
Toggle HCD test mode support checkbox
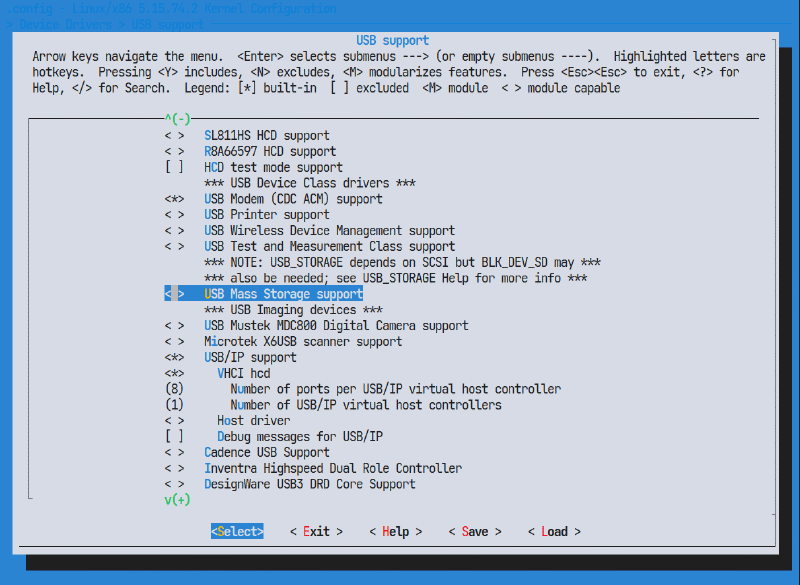point(175,167)
